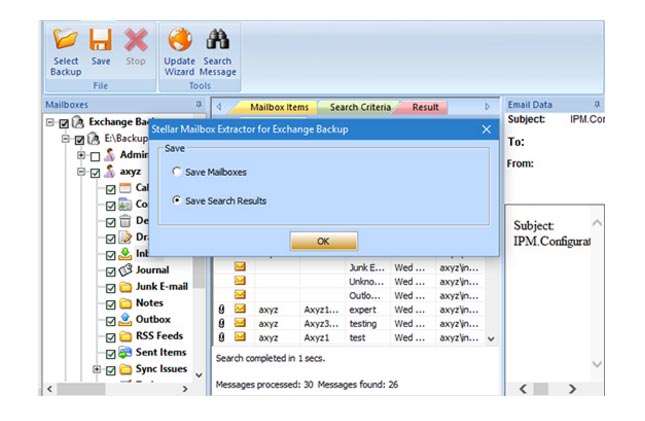Uncheck the RSS Feeds checkbox
Viewport: 645px width, 421px height.
click(111, 337)
